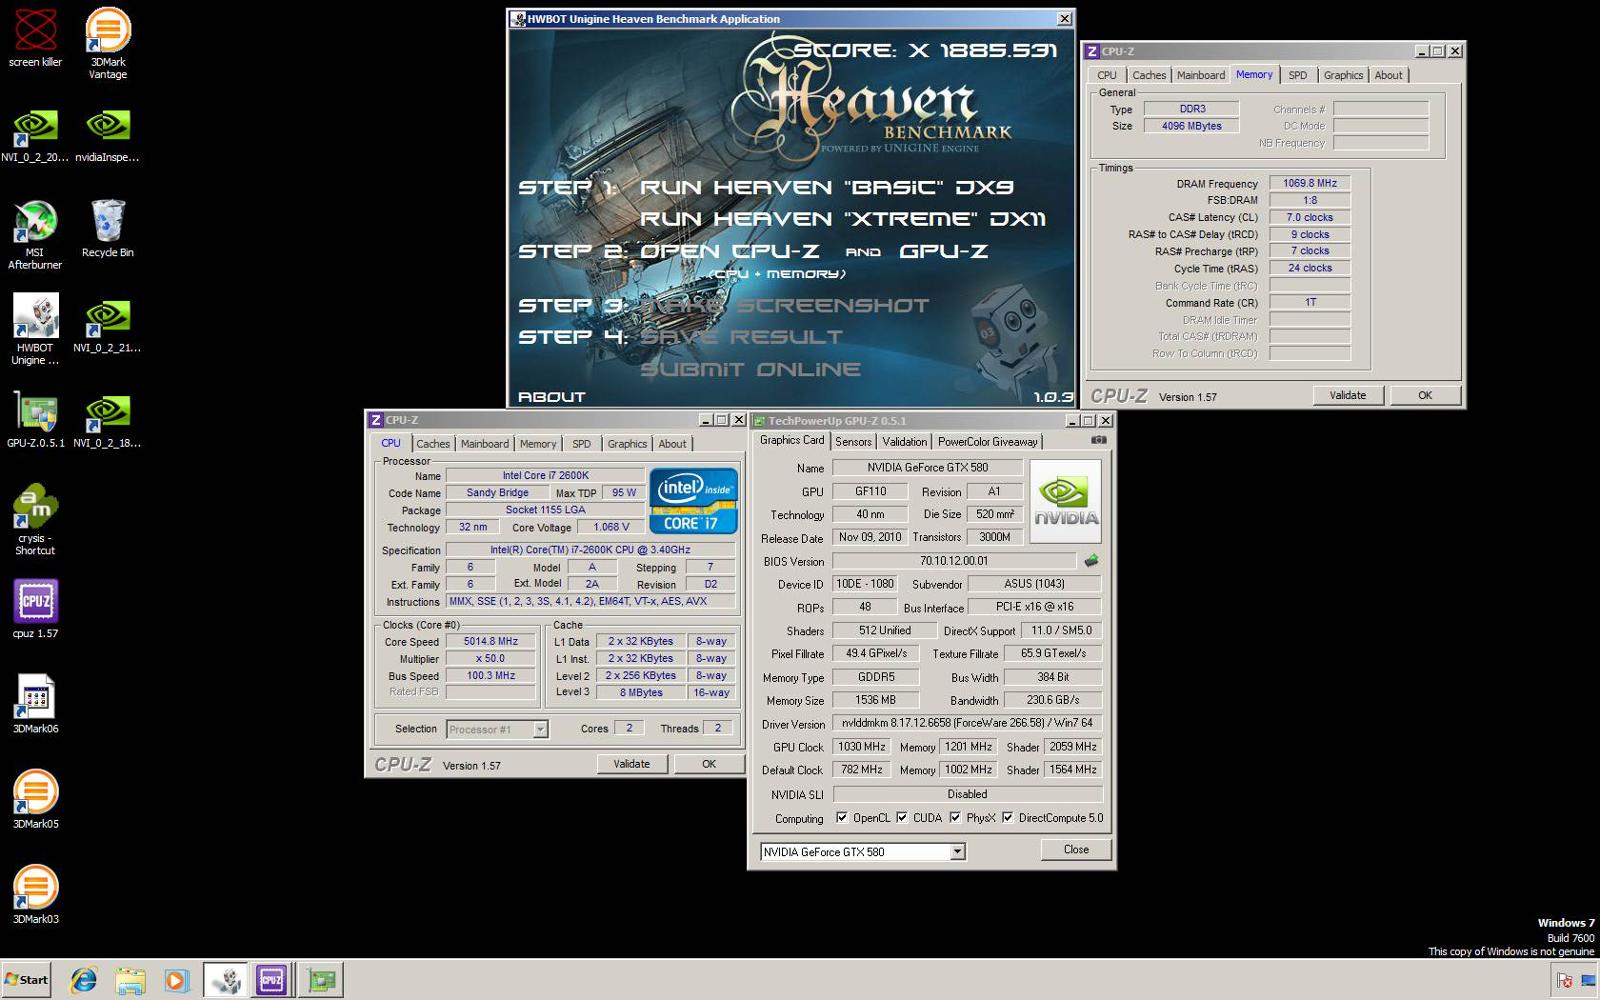Open Windows Explorer from the taskbar

130,980
